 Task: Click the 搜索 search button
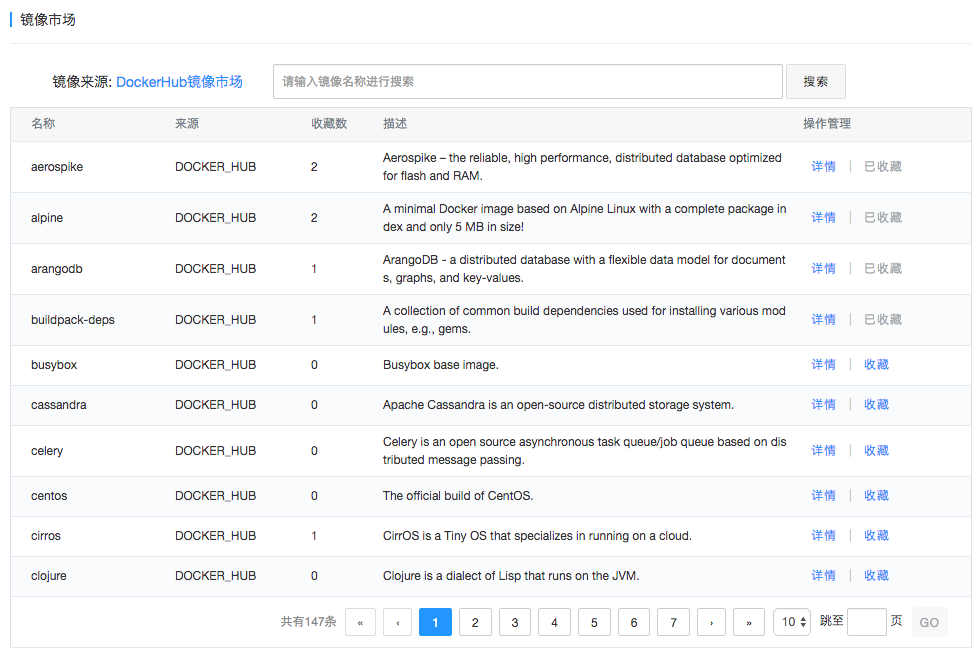pos(815,82)
